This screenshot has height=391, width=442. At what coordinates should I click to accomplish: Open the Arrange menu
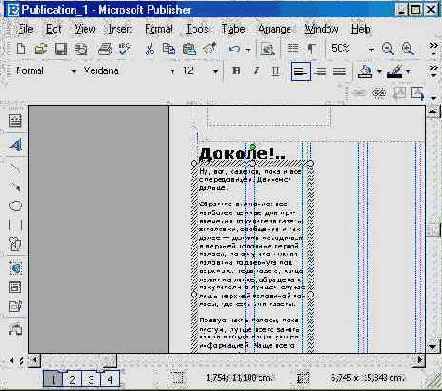click(x=275, y=29)
